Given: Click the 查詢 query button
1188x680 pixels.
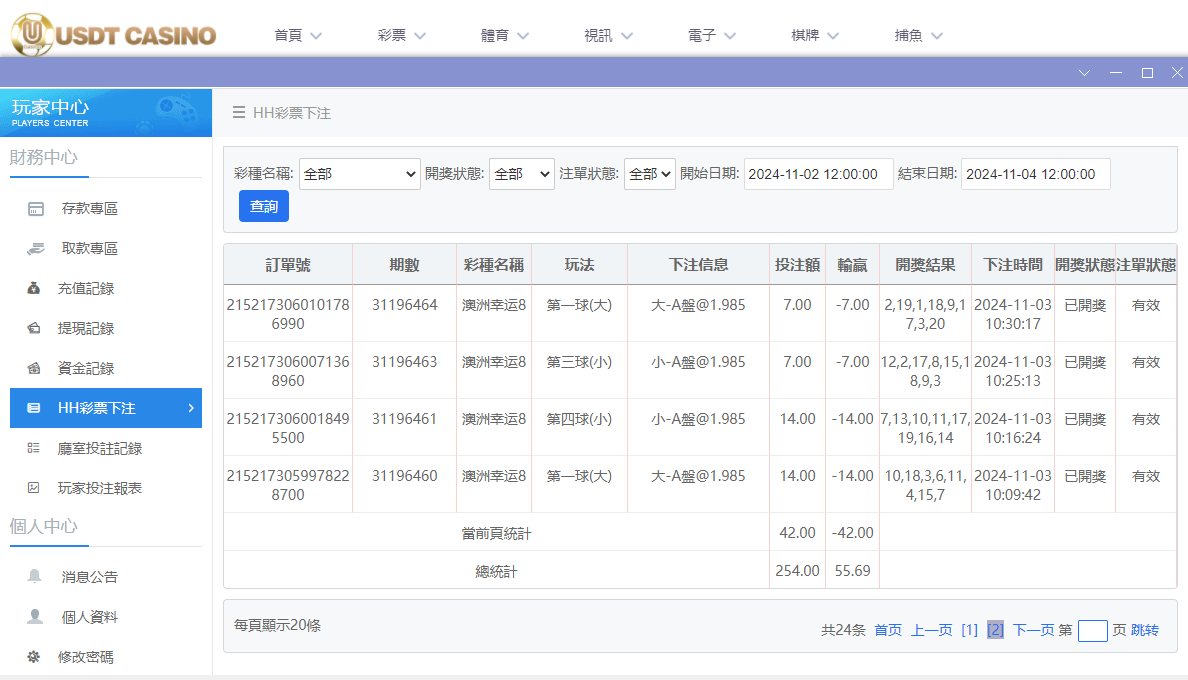Looking at the screenshot, I should 263,206.
